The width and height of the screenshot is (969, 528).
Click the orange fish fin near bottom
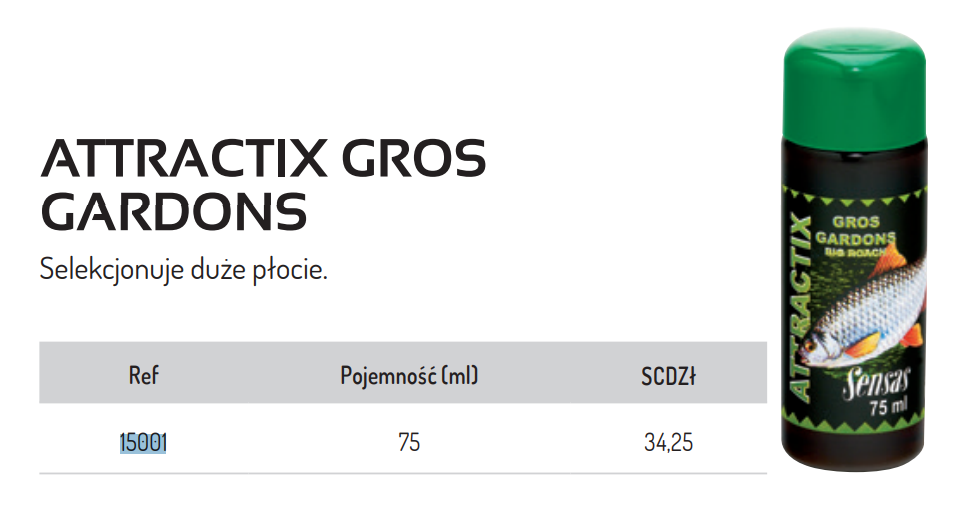(863, 345)
